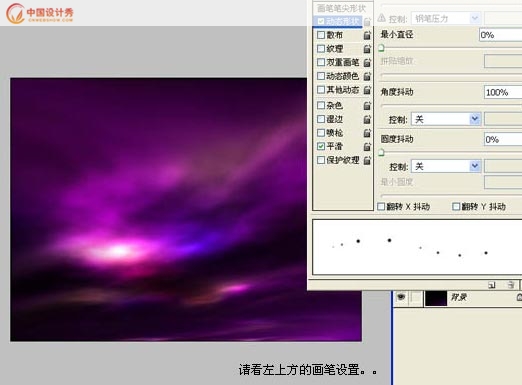Screen dimensions: 522x385
Task: Click the lock icon beside 杂色
Action: (x=367, y=106)
